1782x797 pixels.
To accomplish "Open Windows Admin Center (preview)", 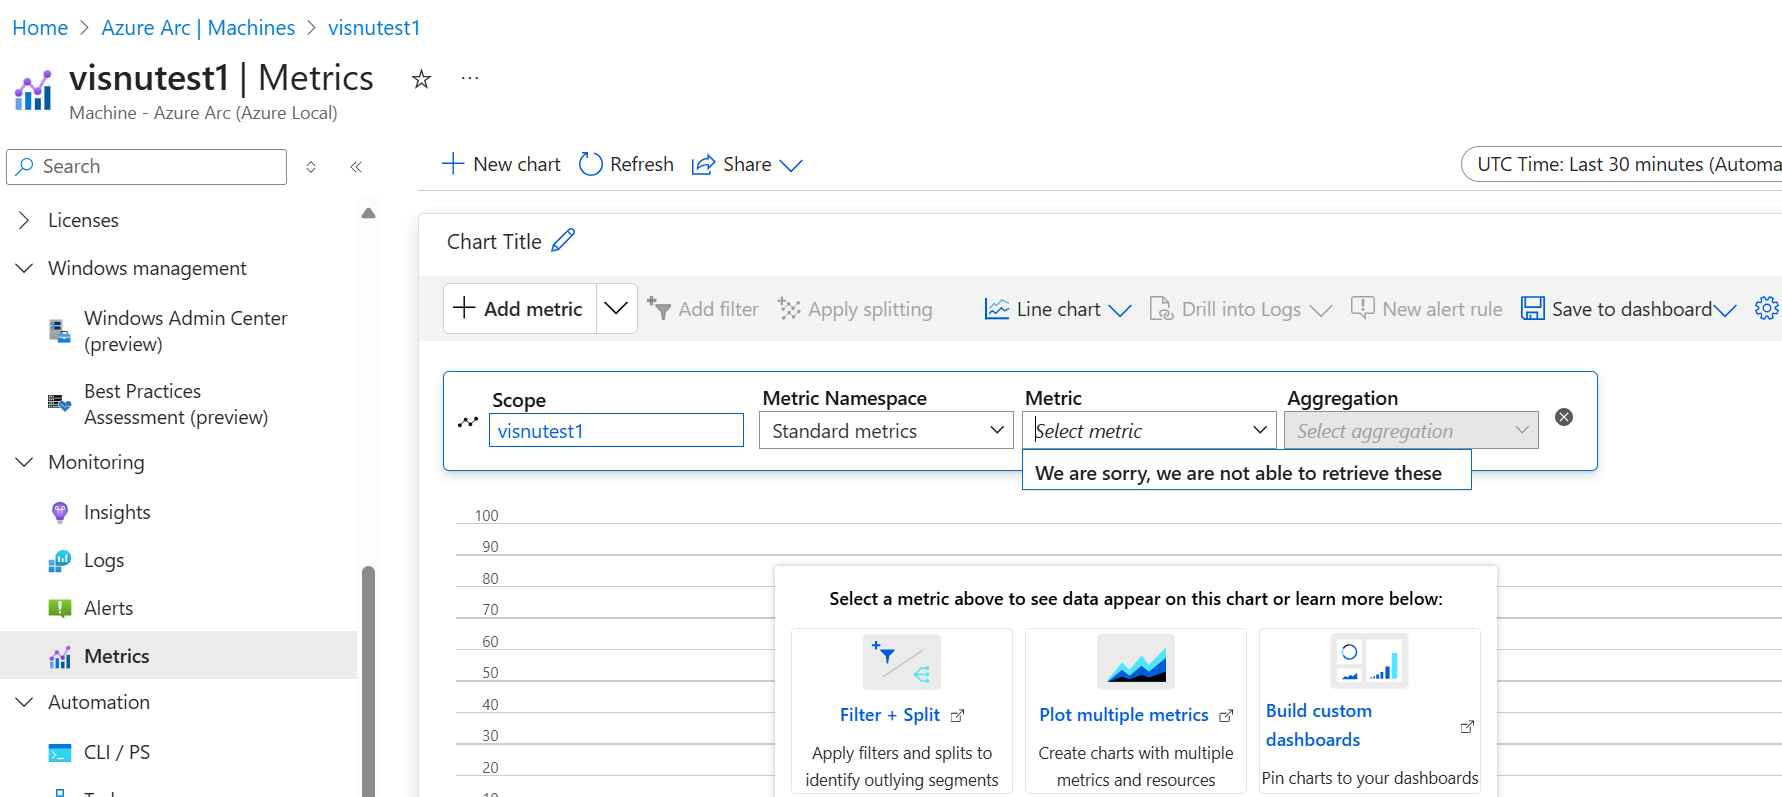I will click(186, 331).
